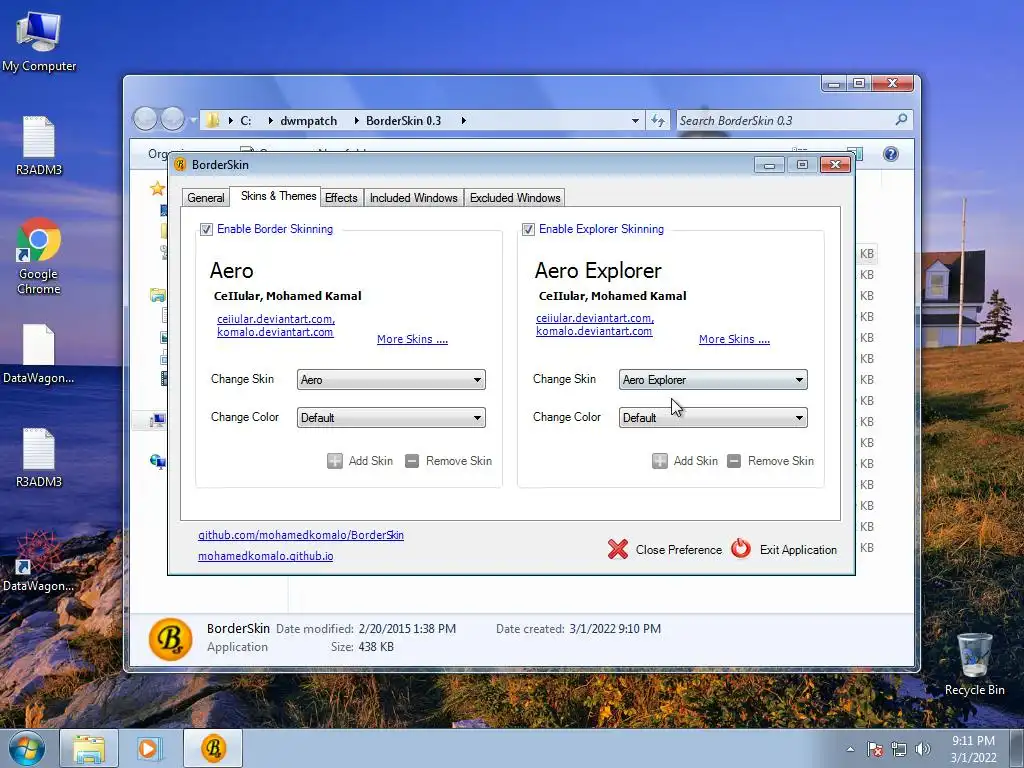Open github.com/mohamedkomalo/BorderSkin link
The height and width of the screenshot is (768, 1024).
pos(301,535)
